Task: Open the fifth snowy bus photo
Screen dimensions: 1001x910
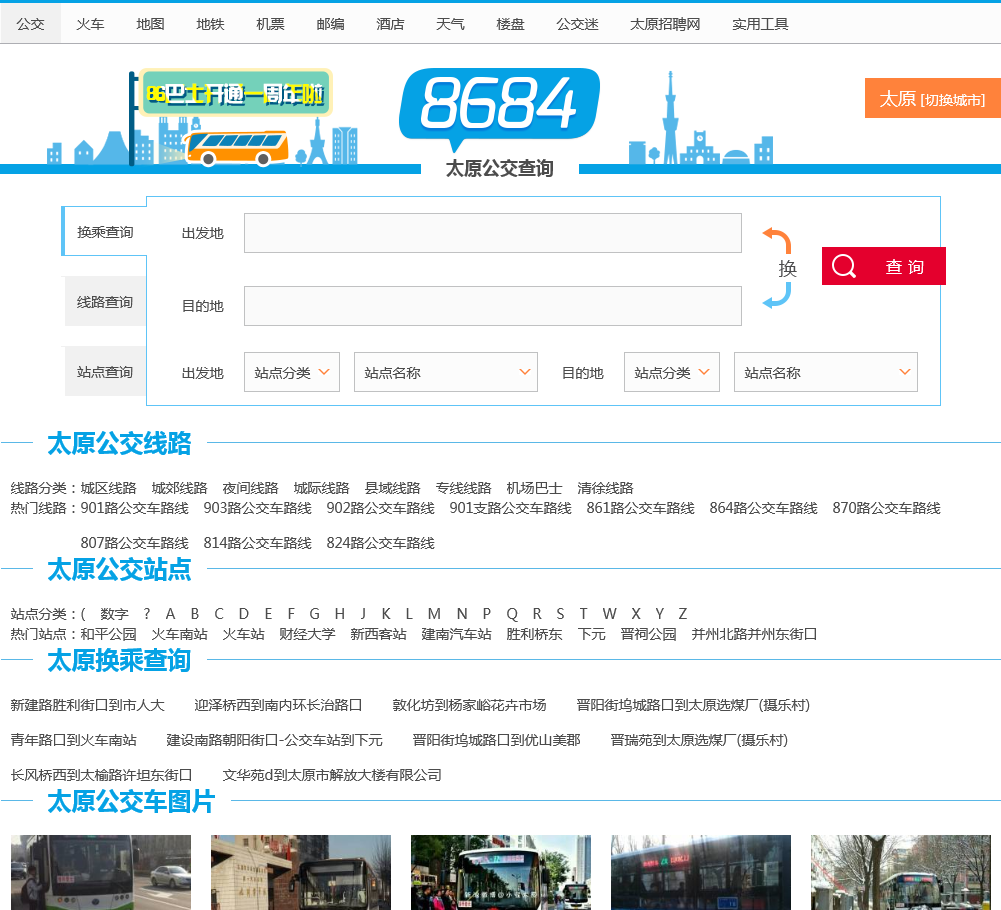Action: [901, 872]
